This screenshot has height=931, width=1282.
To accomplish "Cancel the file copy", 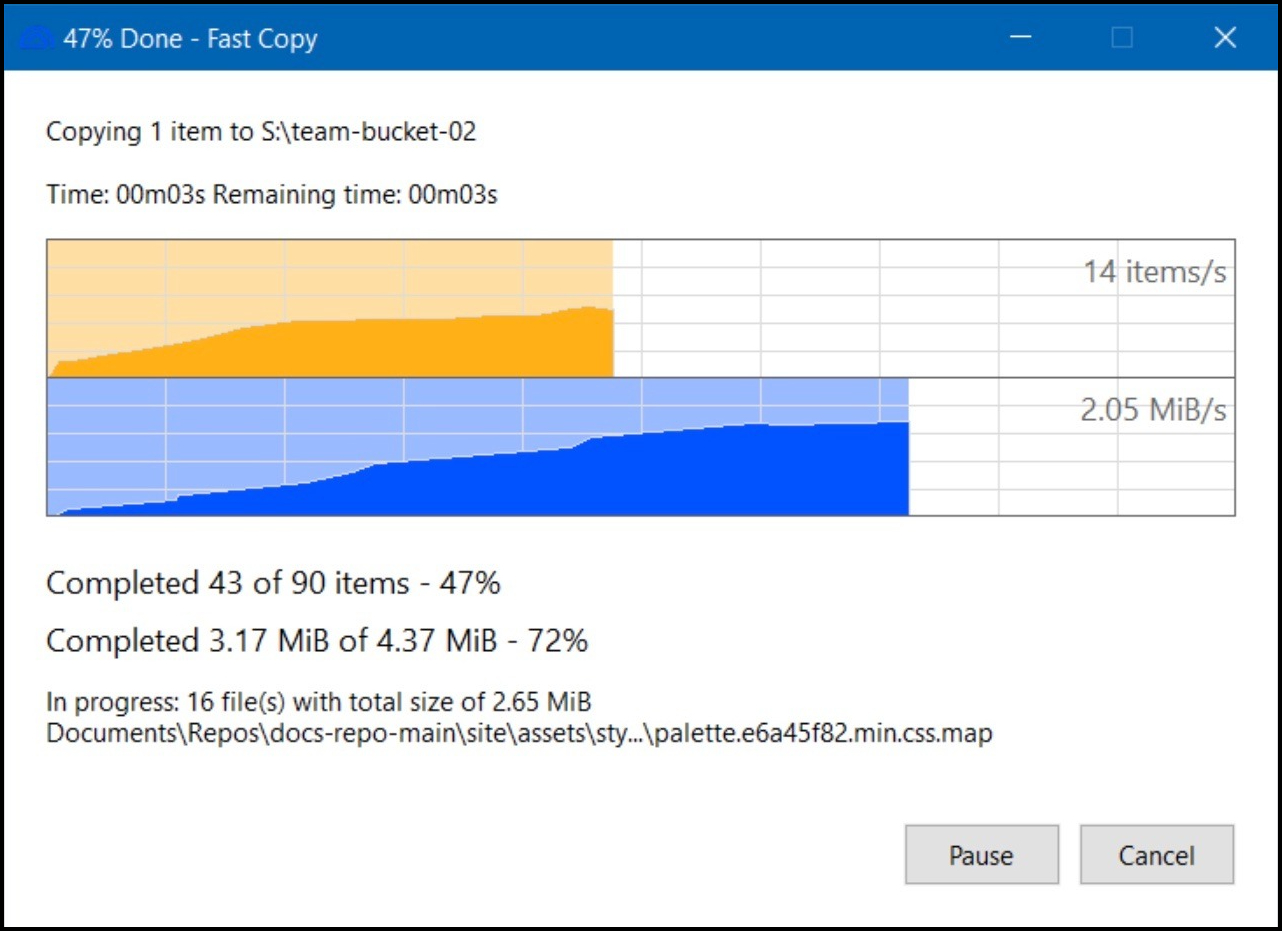I will (x=1156, y=855).
